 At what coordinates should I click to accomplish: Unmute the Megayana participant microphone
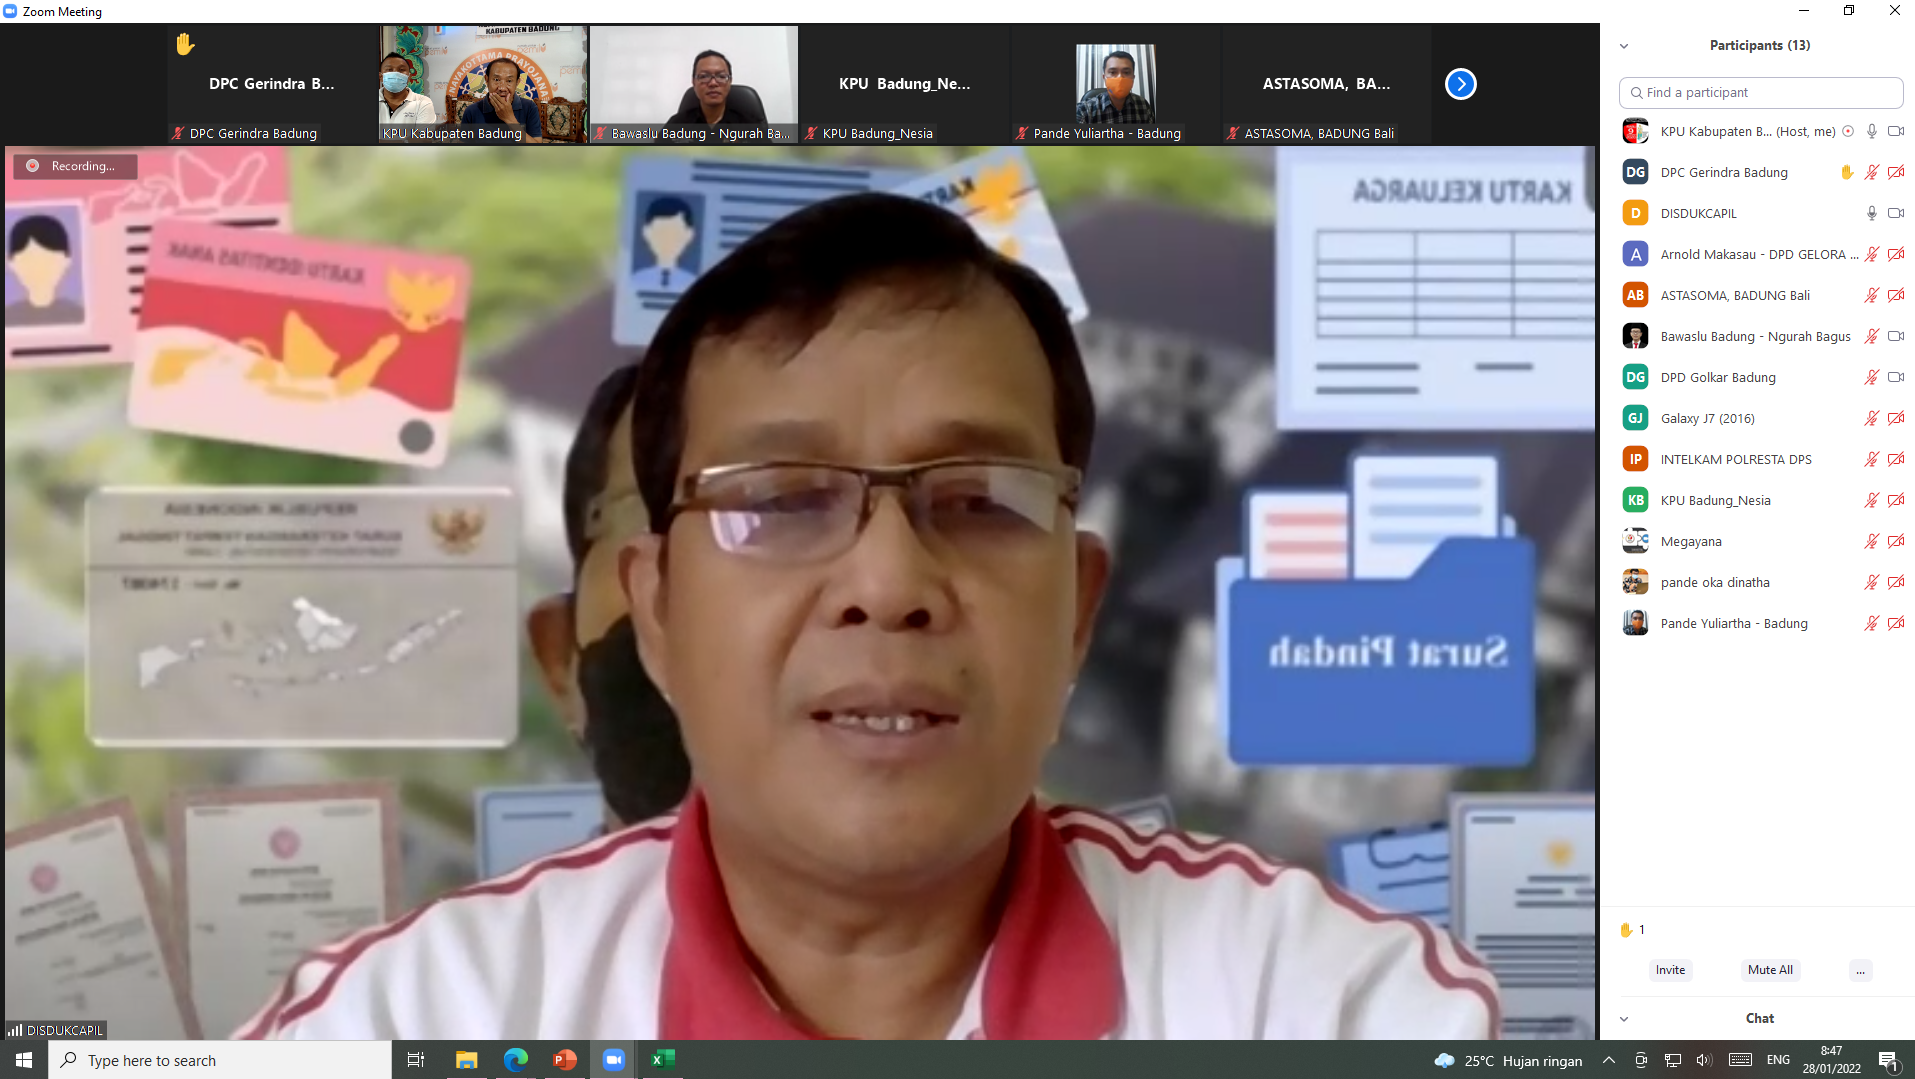pyautogui.click(x=1871, y=541)
